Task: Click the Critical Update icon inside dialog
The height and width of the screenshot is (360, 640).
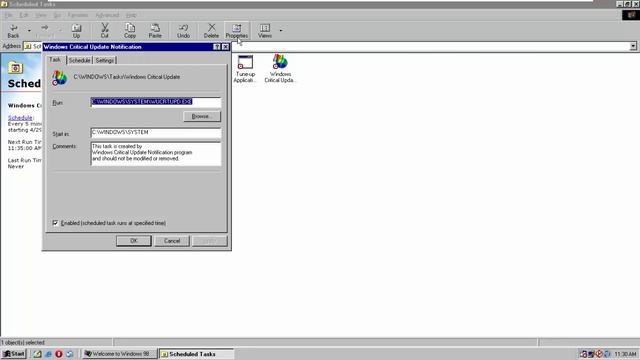Action: tap(59, 78)
